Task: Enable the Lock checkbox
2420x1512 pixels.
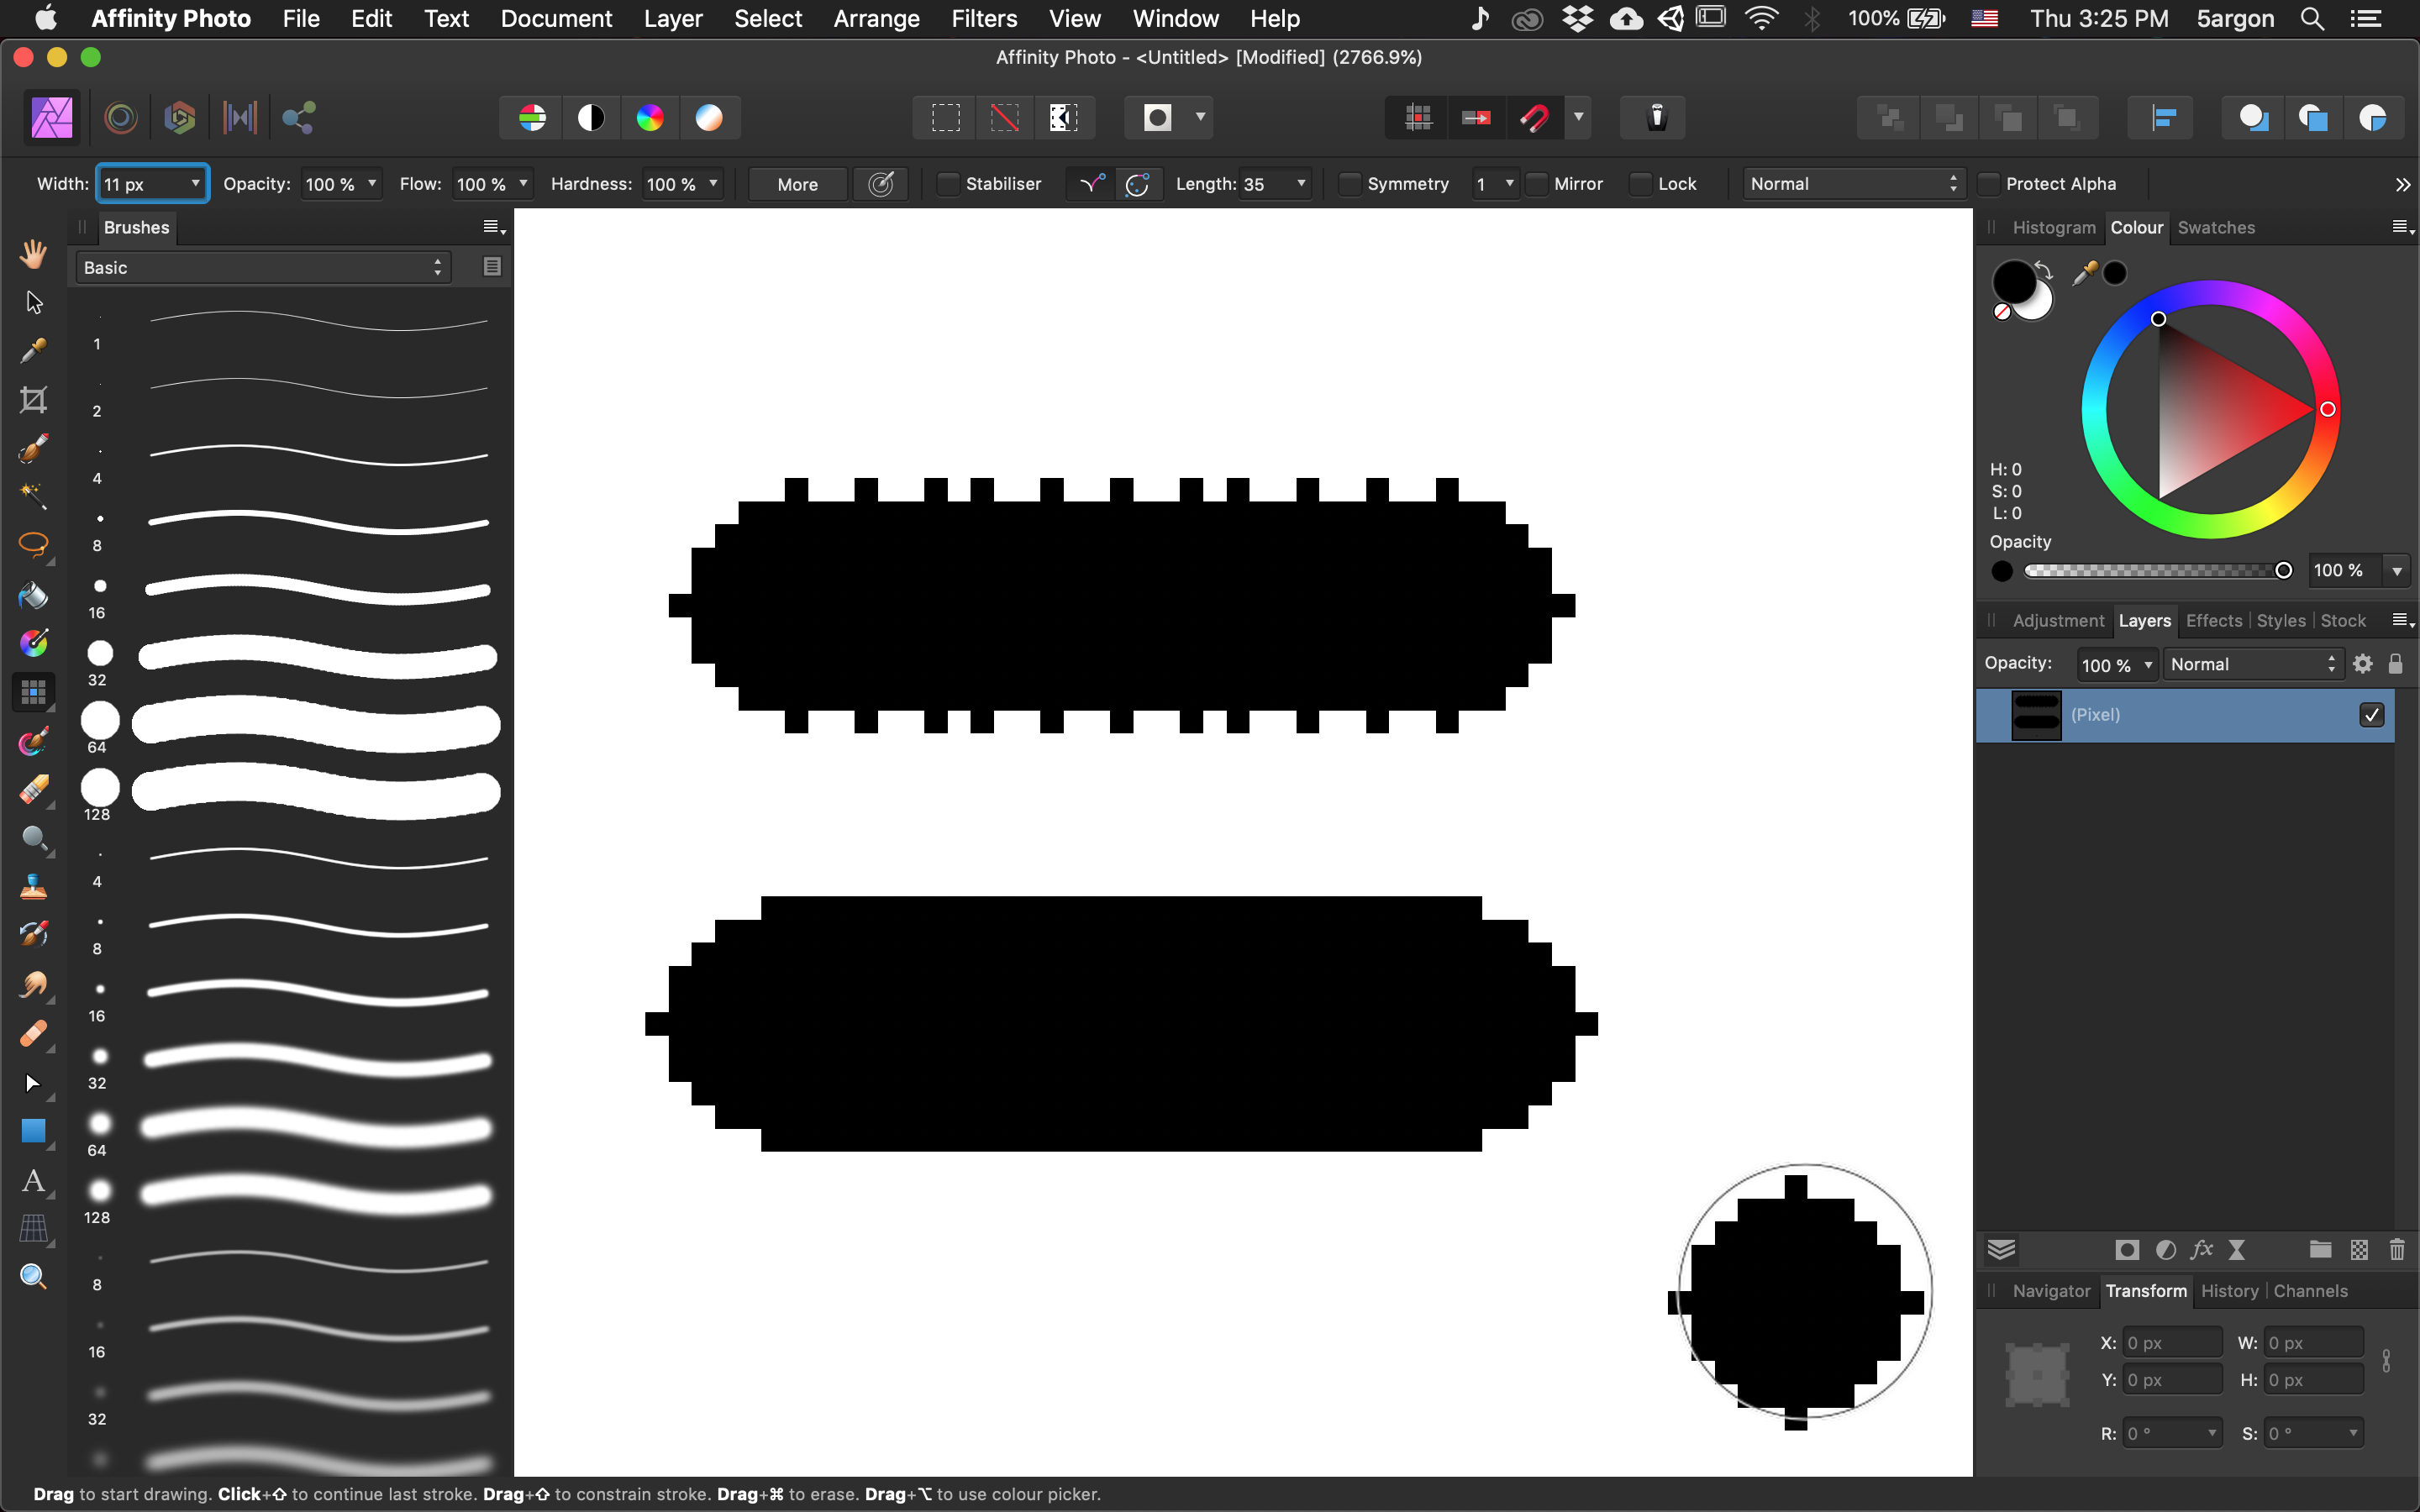Action: (x=1641, y=184)
